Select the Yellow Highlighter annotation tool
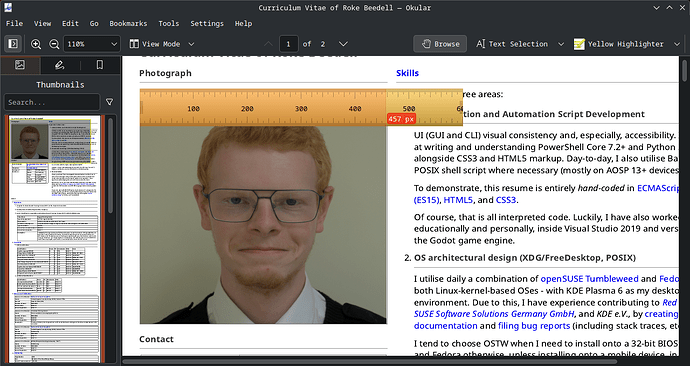The image size is (690, 366). tap(619, 44)
